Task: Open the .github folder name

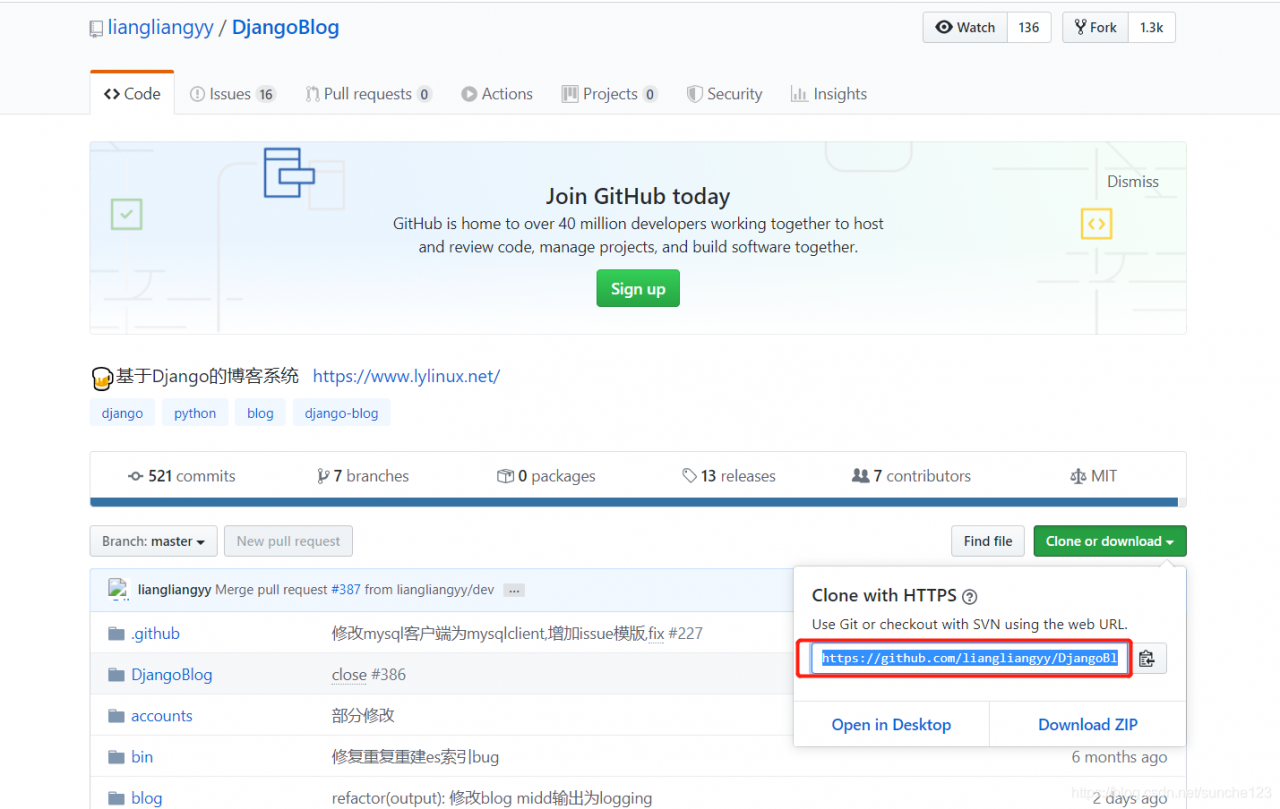Action: pyautogui.click(x=155, y=633)
